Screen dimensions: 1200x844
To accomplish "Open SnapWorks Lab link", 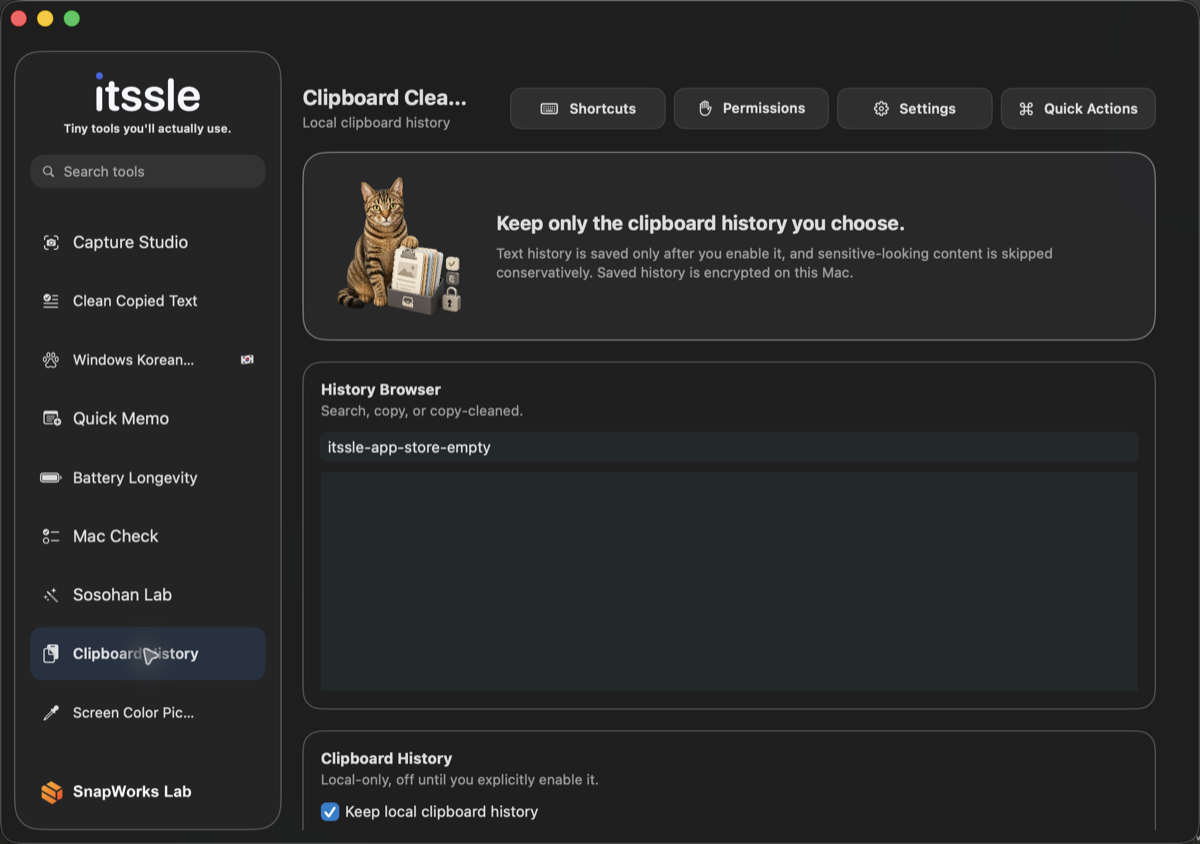I will pos(116,792).
